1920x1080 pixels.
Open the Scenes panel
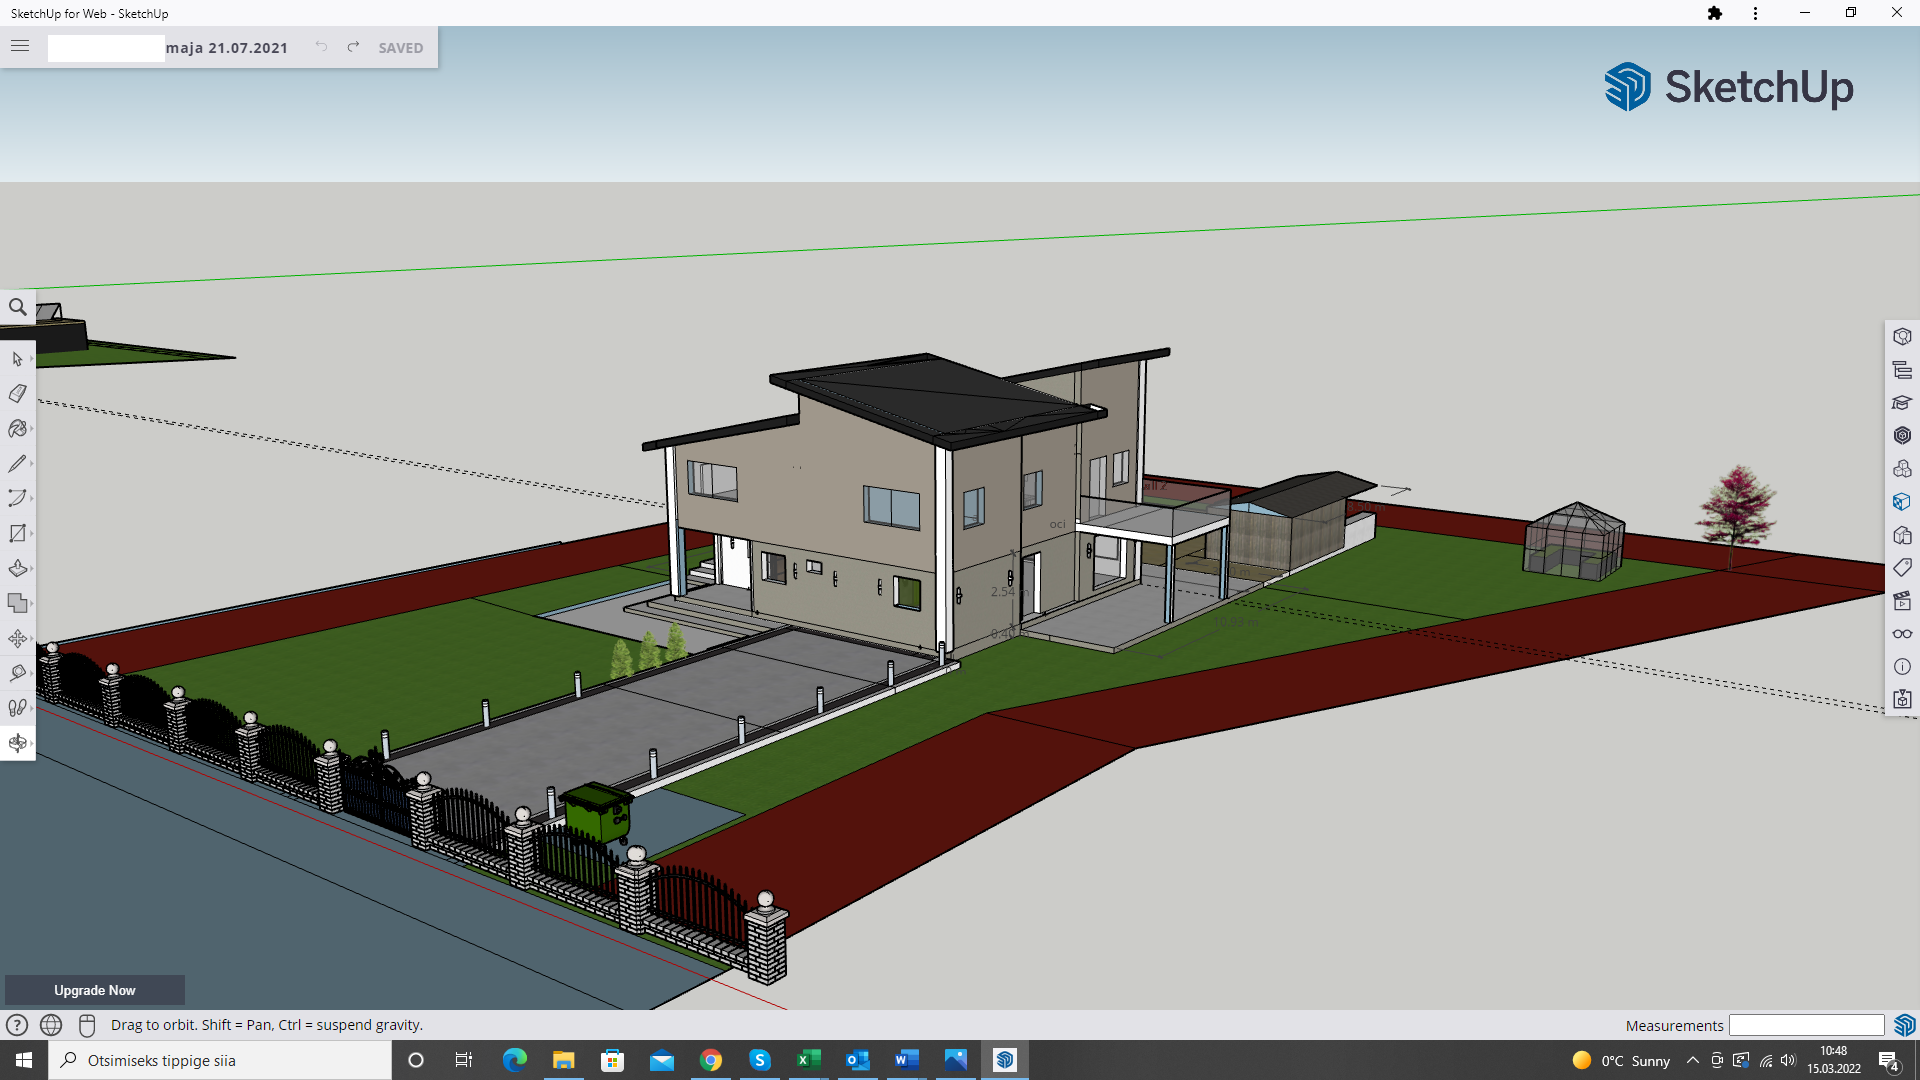coord(1902,601)
